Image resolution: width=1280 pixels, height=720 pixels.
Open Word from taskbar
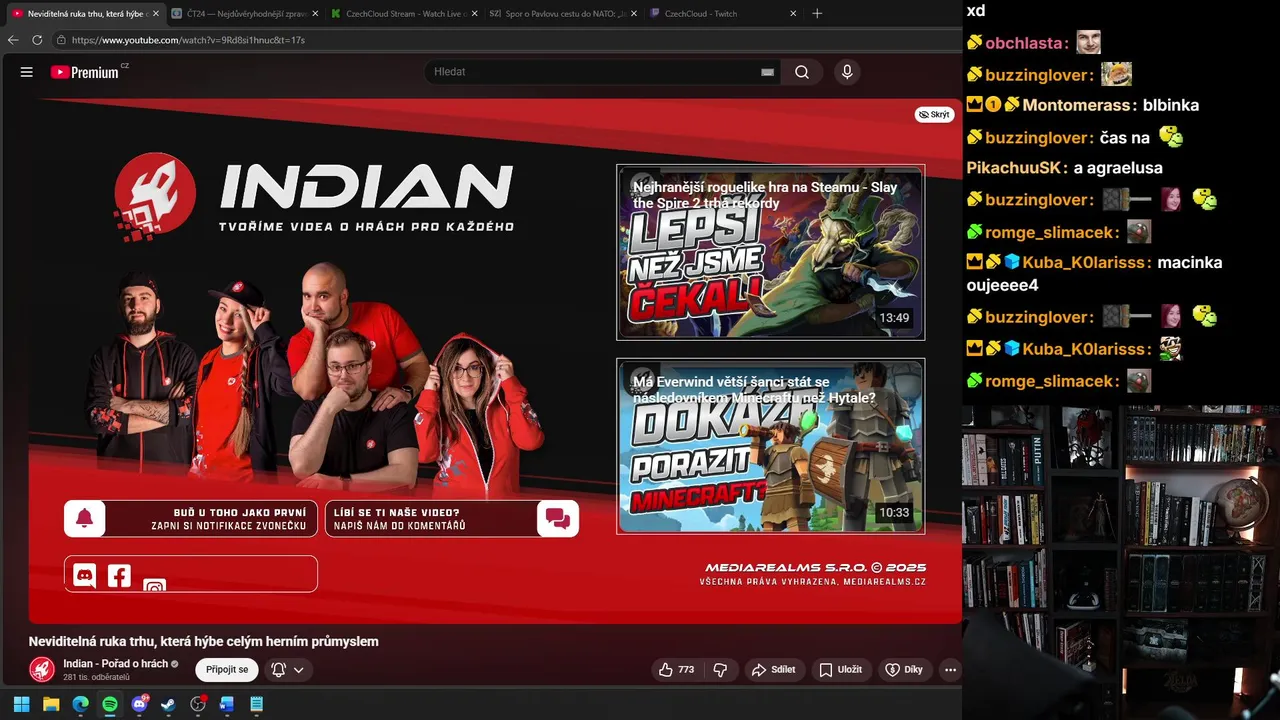point(227,704)
